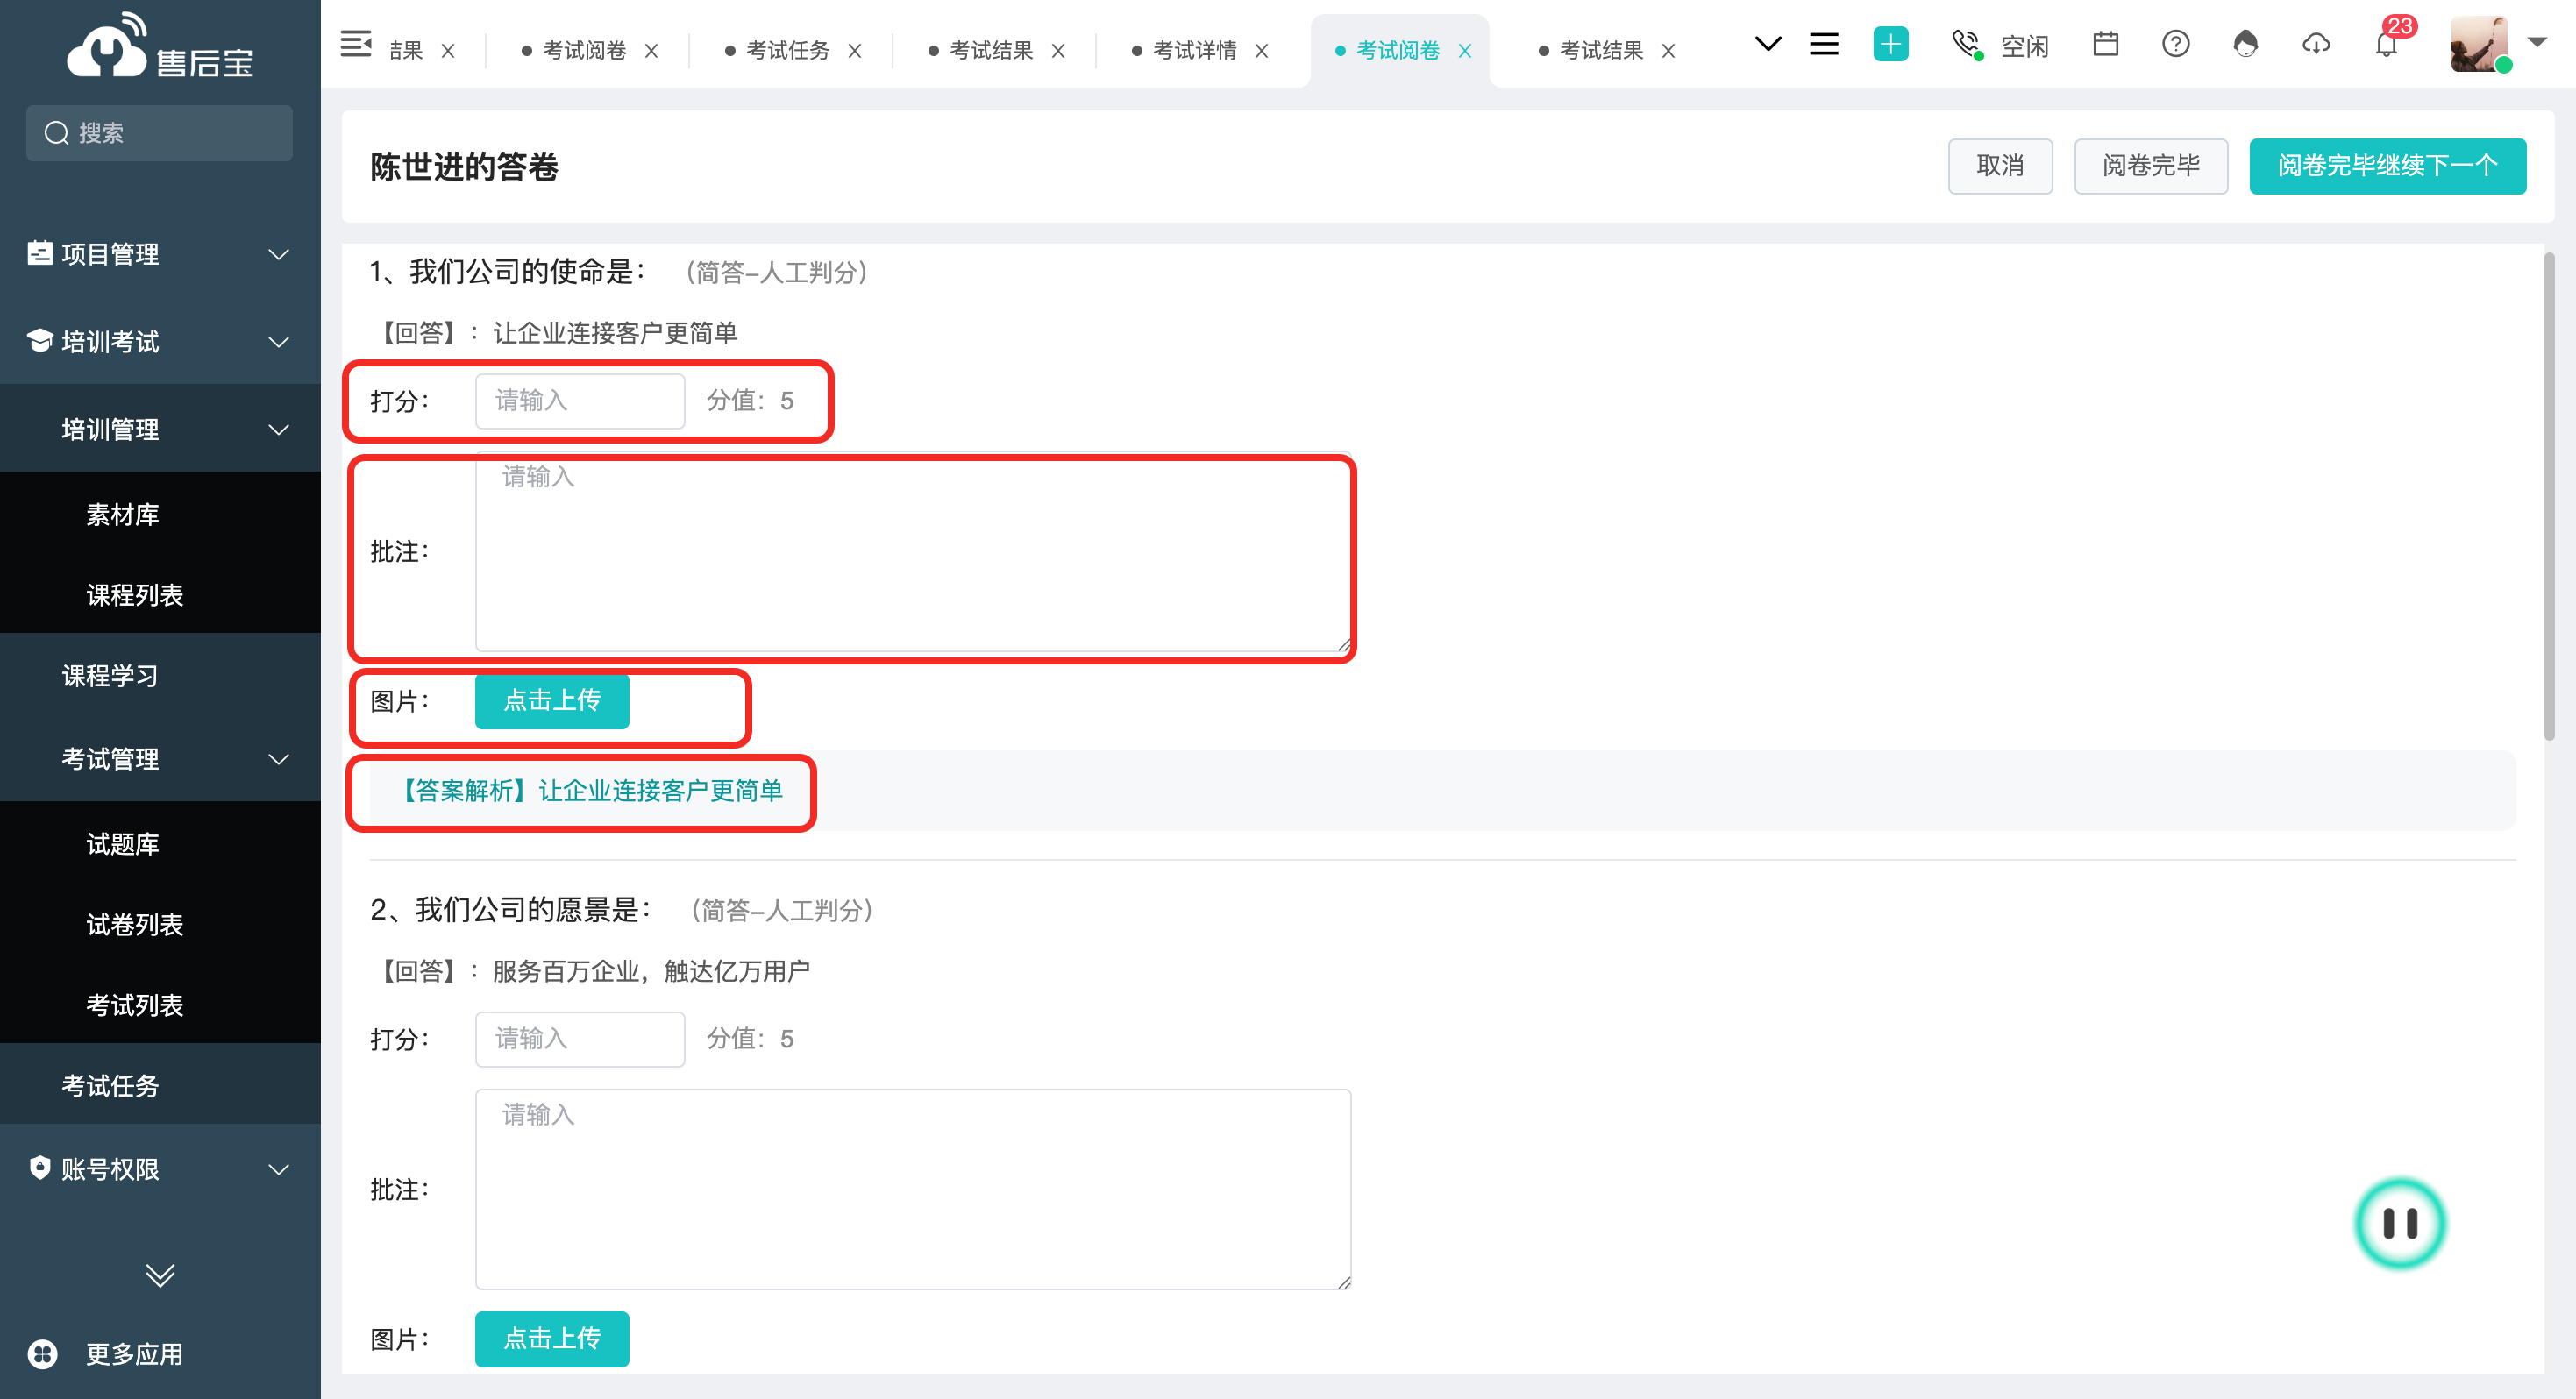Switch to the 考试结果 tab left of 考试详情

(990, 50)
